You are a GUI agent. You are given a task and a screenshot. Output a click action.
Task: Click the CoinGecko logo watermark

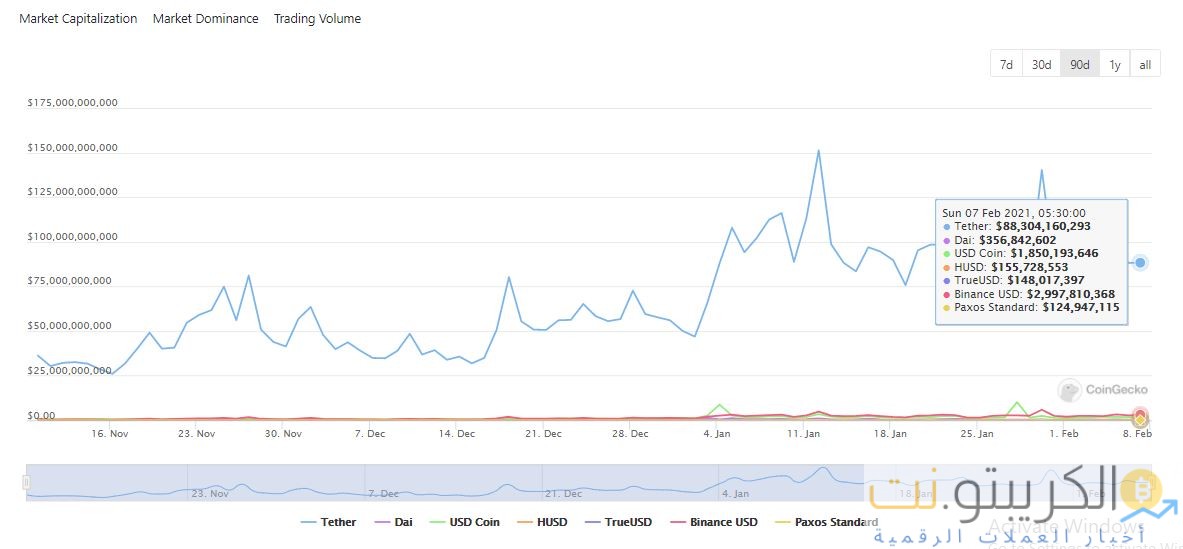(1103, 390)
